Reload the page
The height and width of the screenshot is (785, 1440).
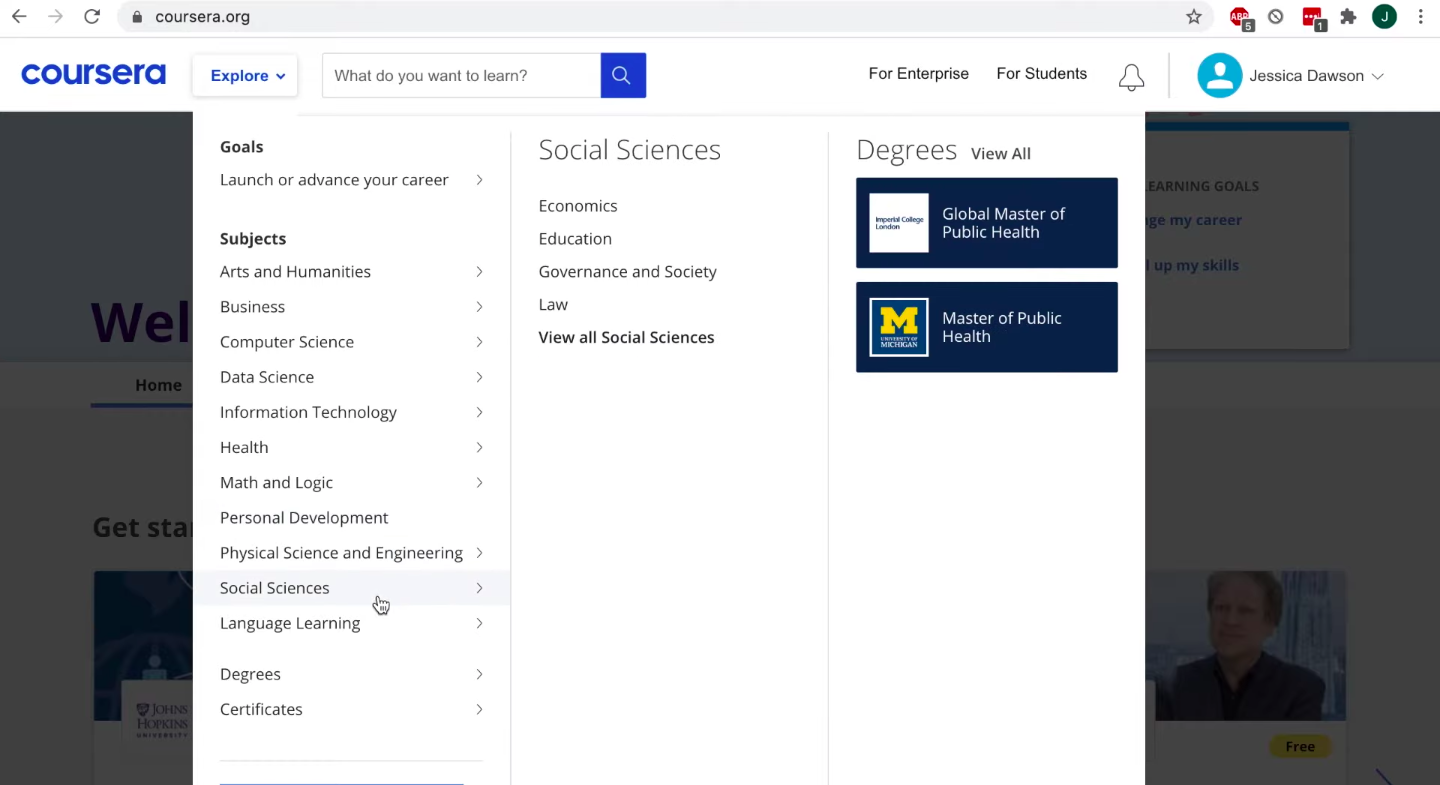91,16
